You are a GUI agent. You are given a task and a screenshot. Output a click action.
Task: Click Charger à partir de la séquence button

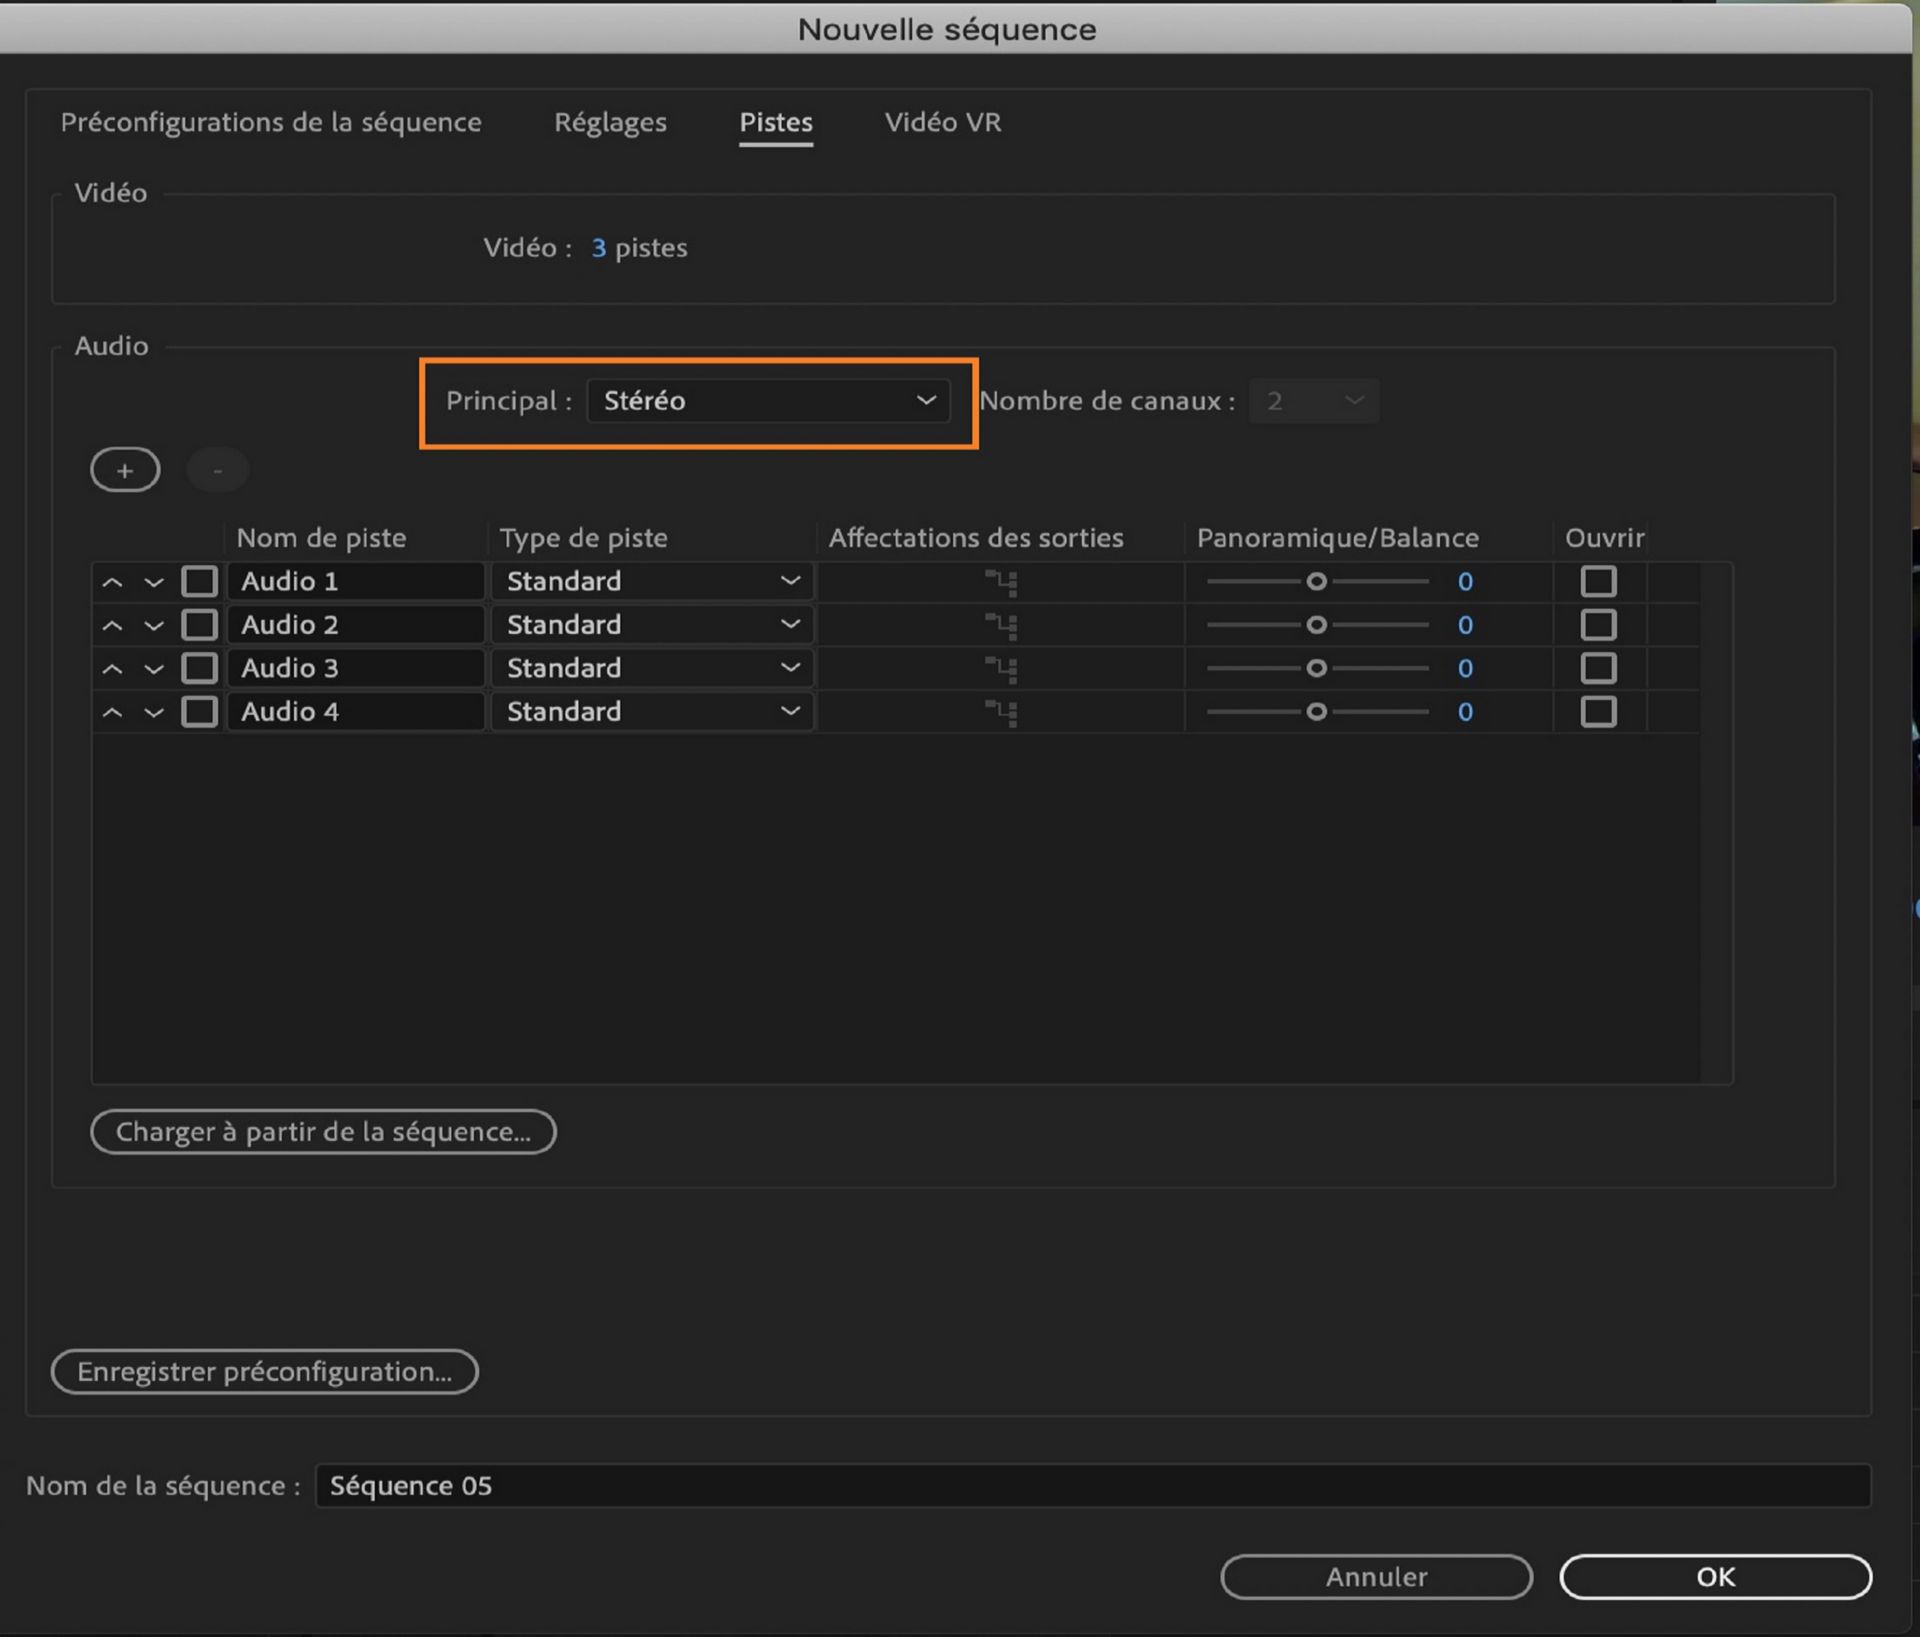pos(323,1132)
